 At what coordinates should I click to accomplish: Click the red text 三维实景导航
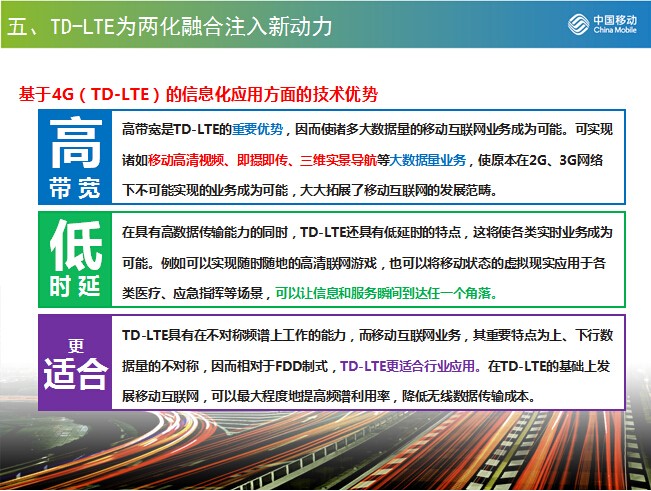click(338, 160)
